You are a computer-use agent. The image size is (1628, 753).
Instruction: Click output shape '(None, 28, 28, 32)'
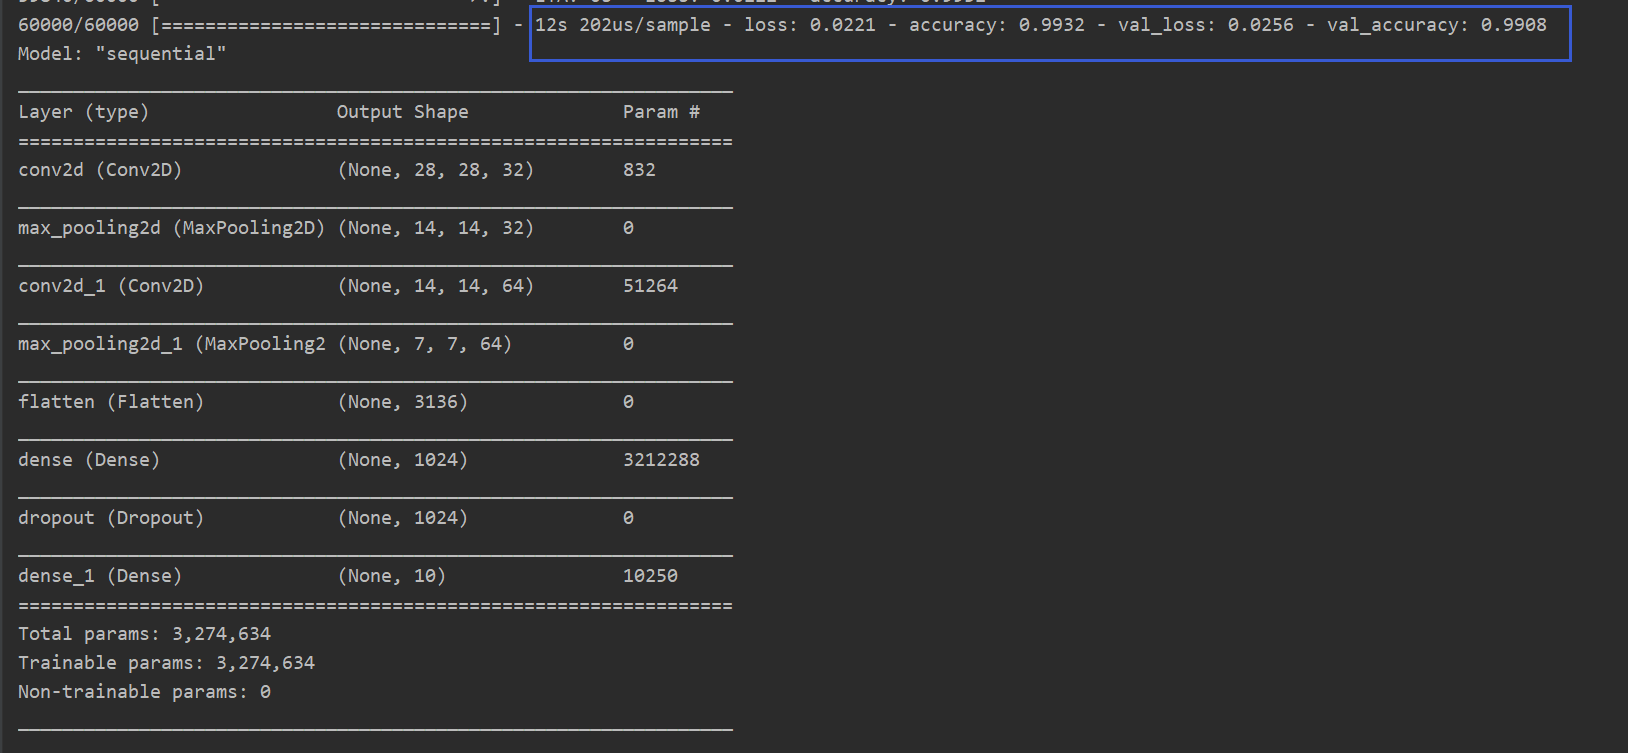(436, 170)
